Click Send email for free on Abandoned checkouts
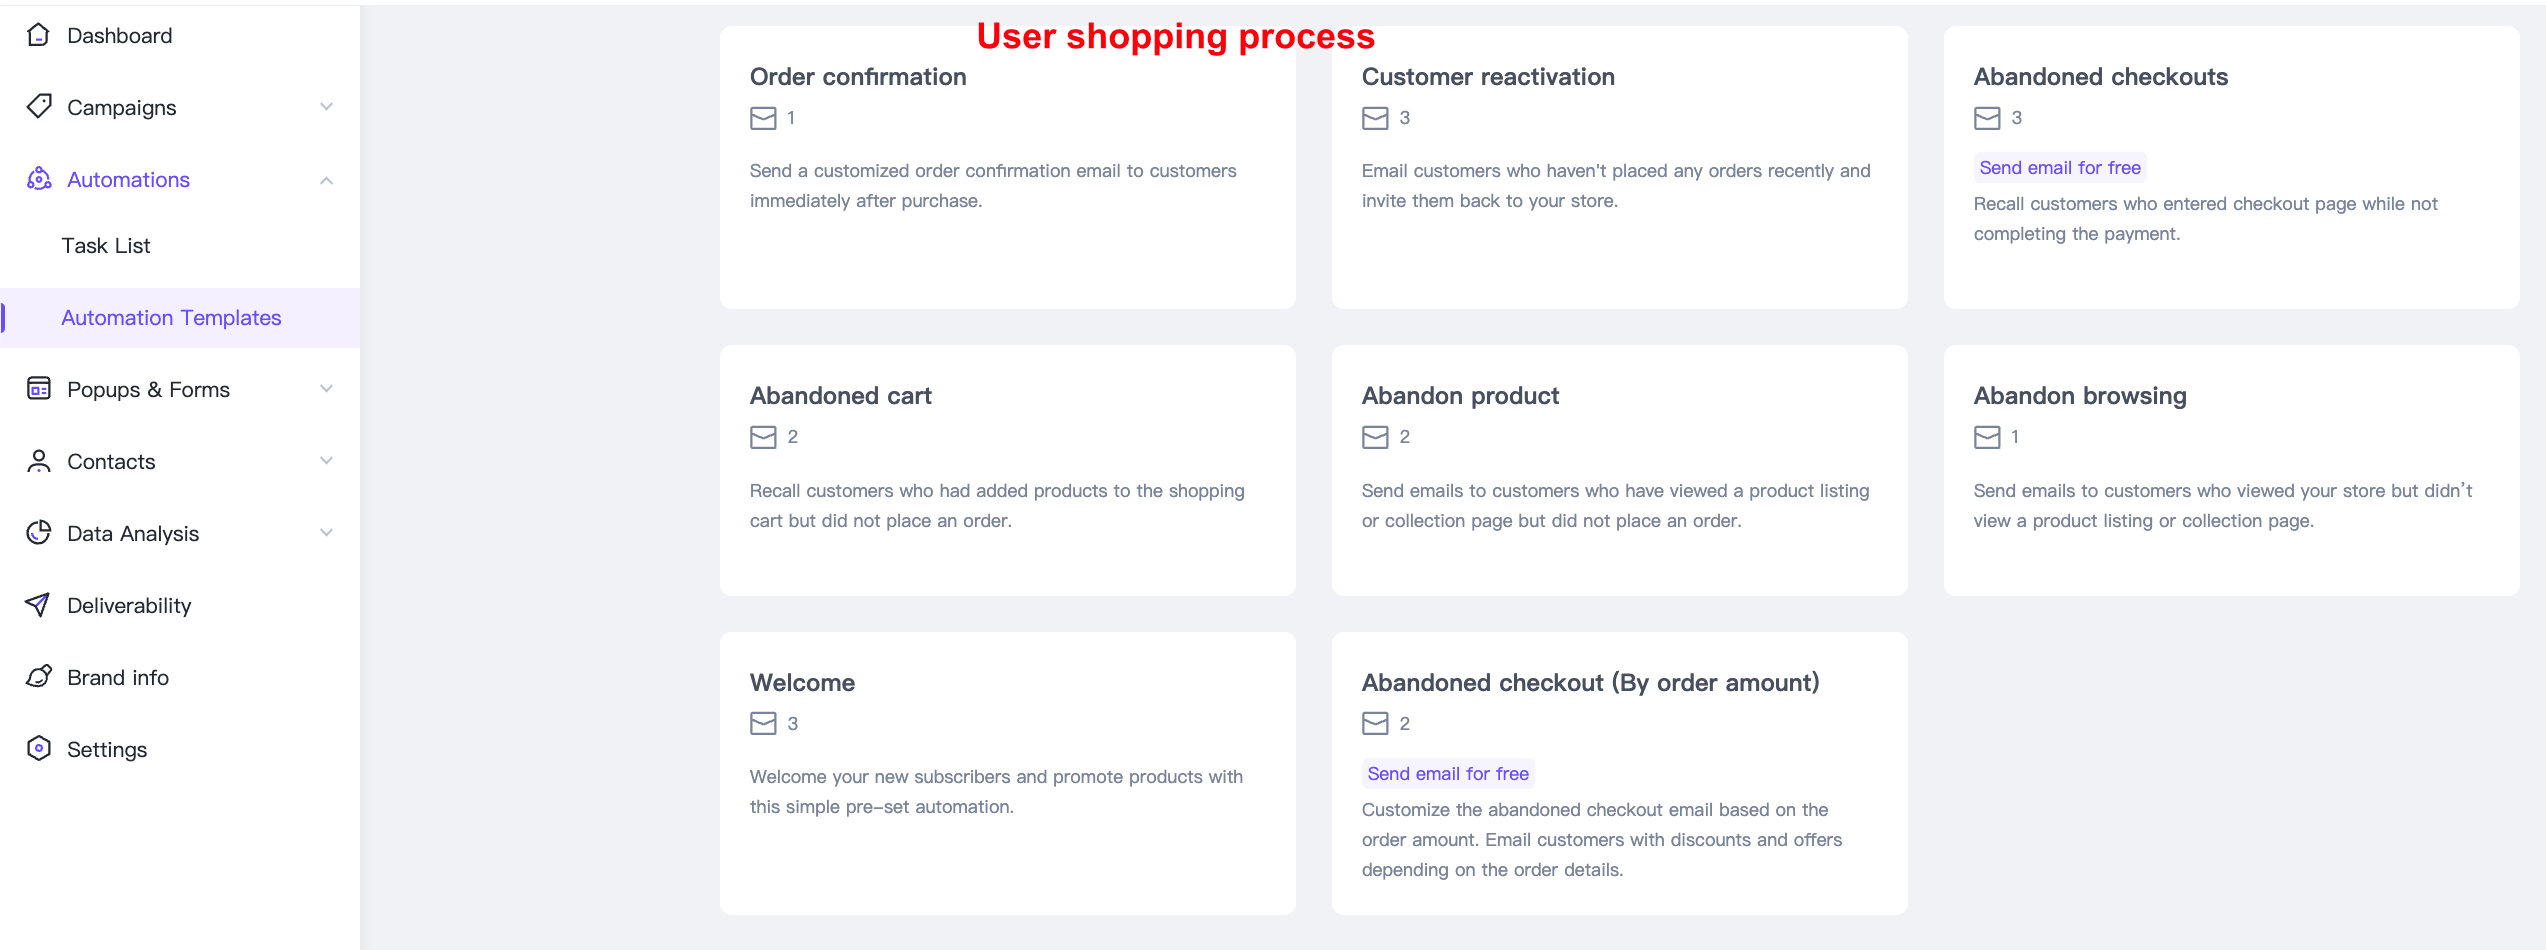The image size is (2546, 950). pos(2059,168)
